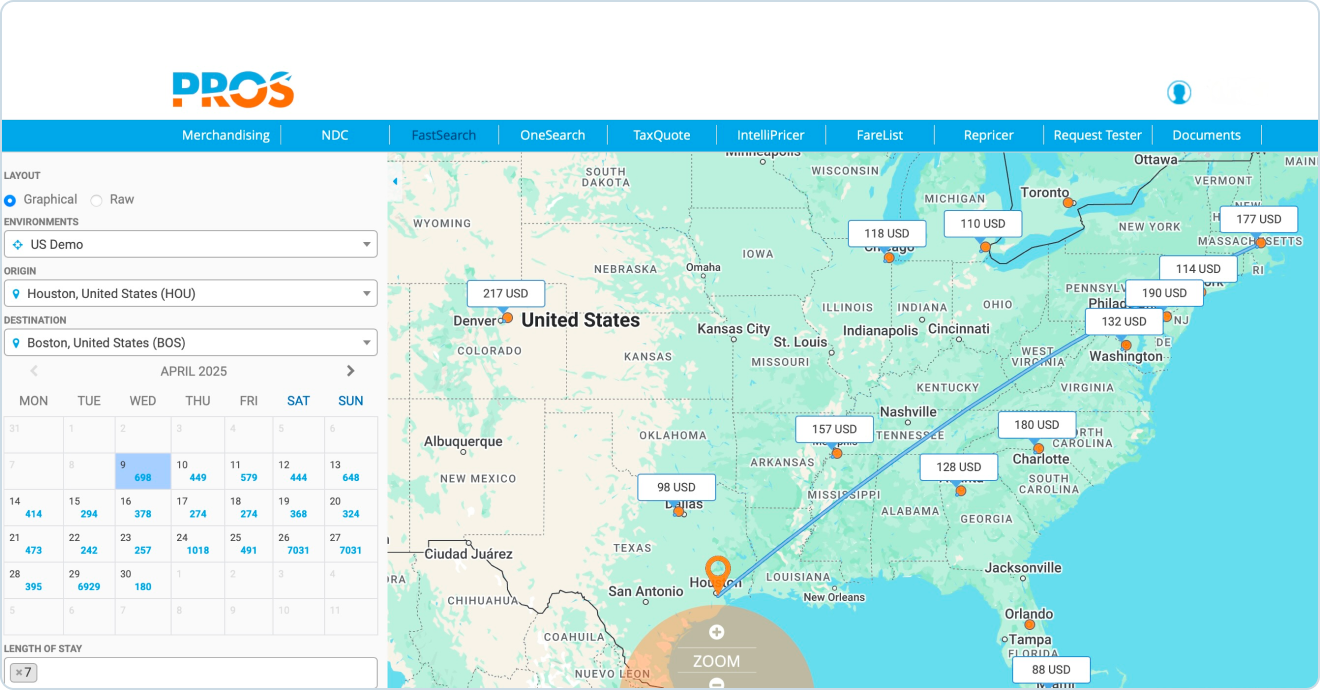Go to next month arrow
1320x690 pixels.
[x=350, y=371]
